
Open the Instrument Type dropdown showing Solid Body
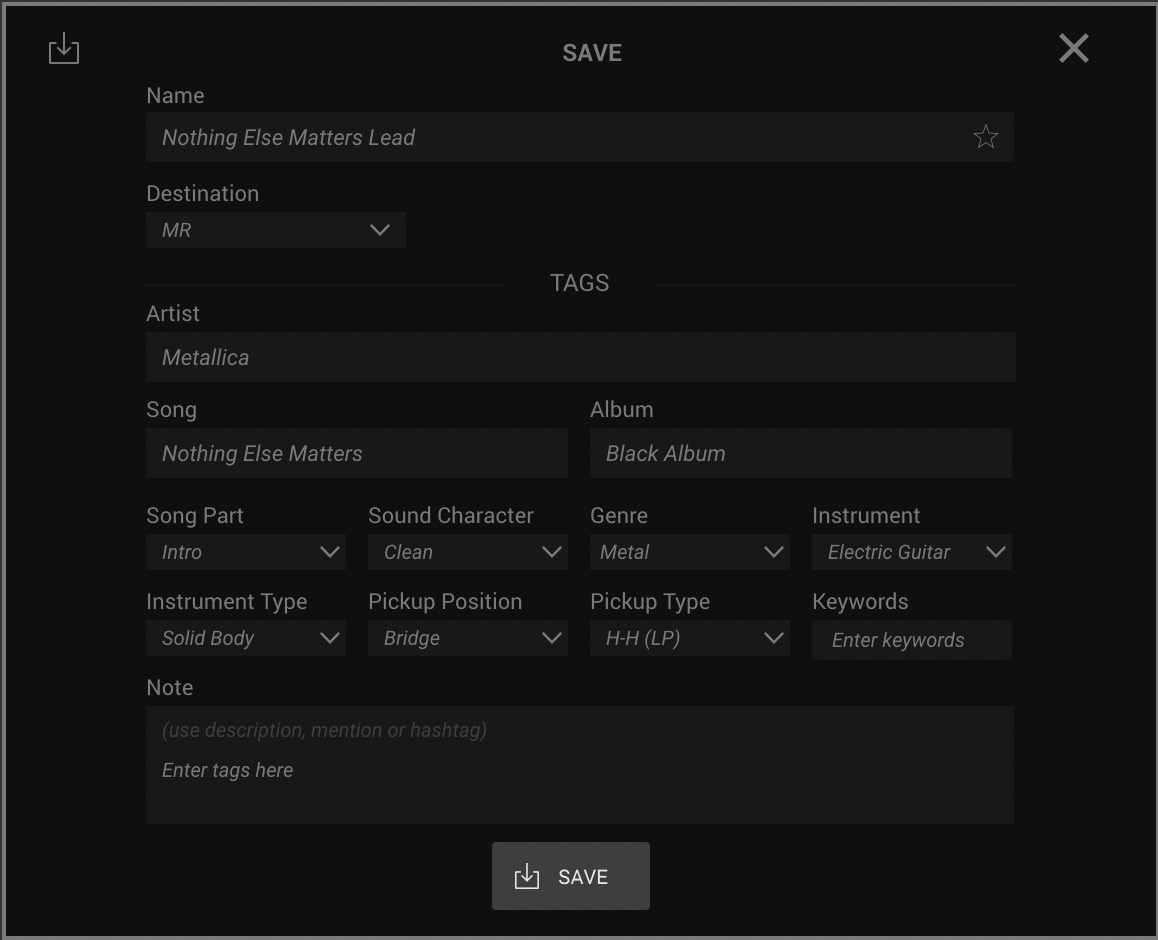click(x=246, y=638)
